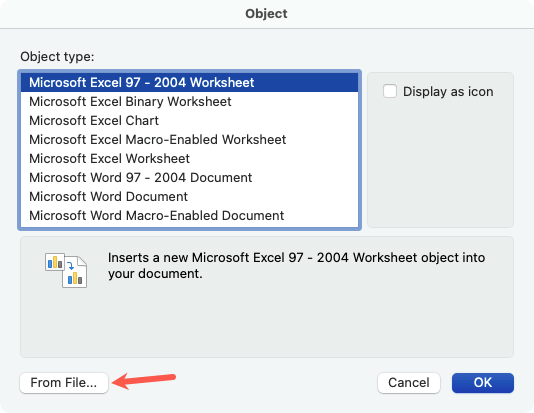Pick Microsoft Word Macro-Enabled Document
The width and height of the screenshot is (534, 413).
click(x=189, y=216)
